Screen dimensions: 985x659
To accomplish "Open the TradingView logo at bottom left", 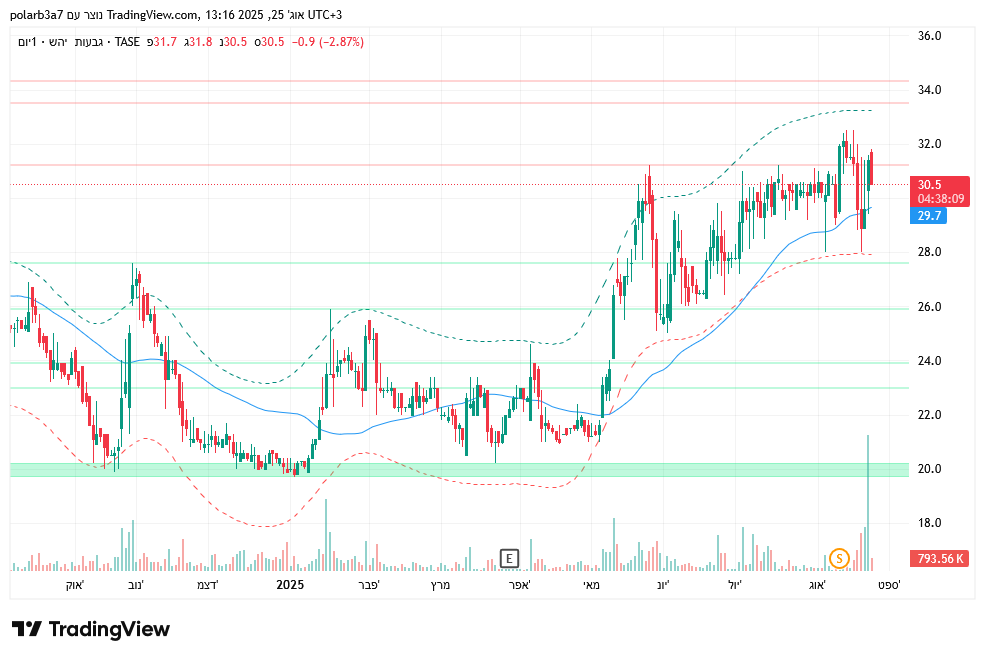I will click(90, 629).
